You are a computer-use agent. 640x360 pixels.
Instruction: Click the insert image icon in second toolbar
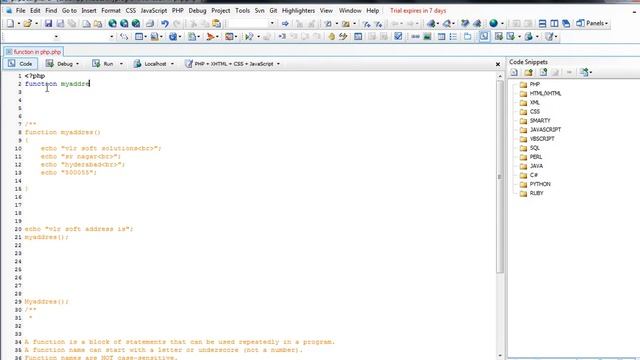point(427,37)
